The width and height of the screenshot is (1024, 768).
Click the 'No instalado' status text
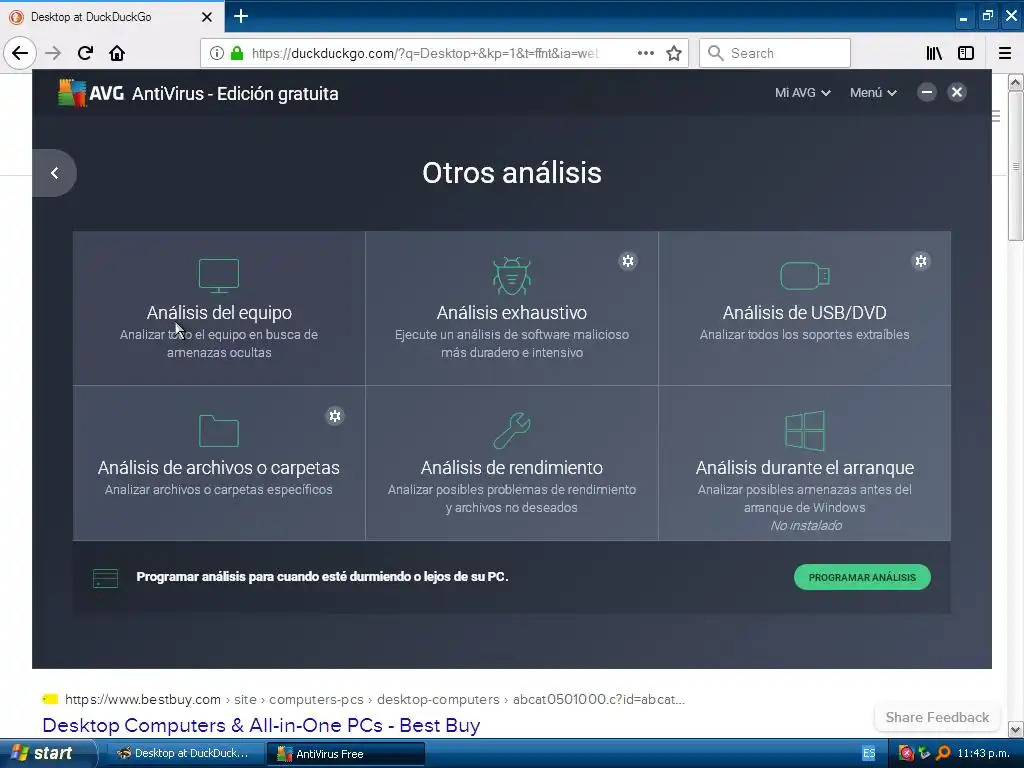pyautogui.click(x=806, y=526)
